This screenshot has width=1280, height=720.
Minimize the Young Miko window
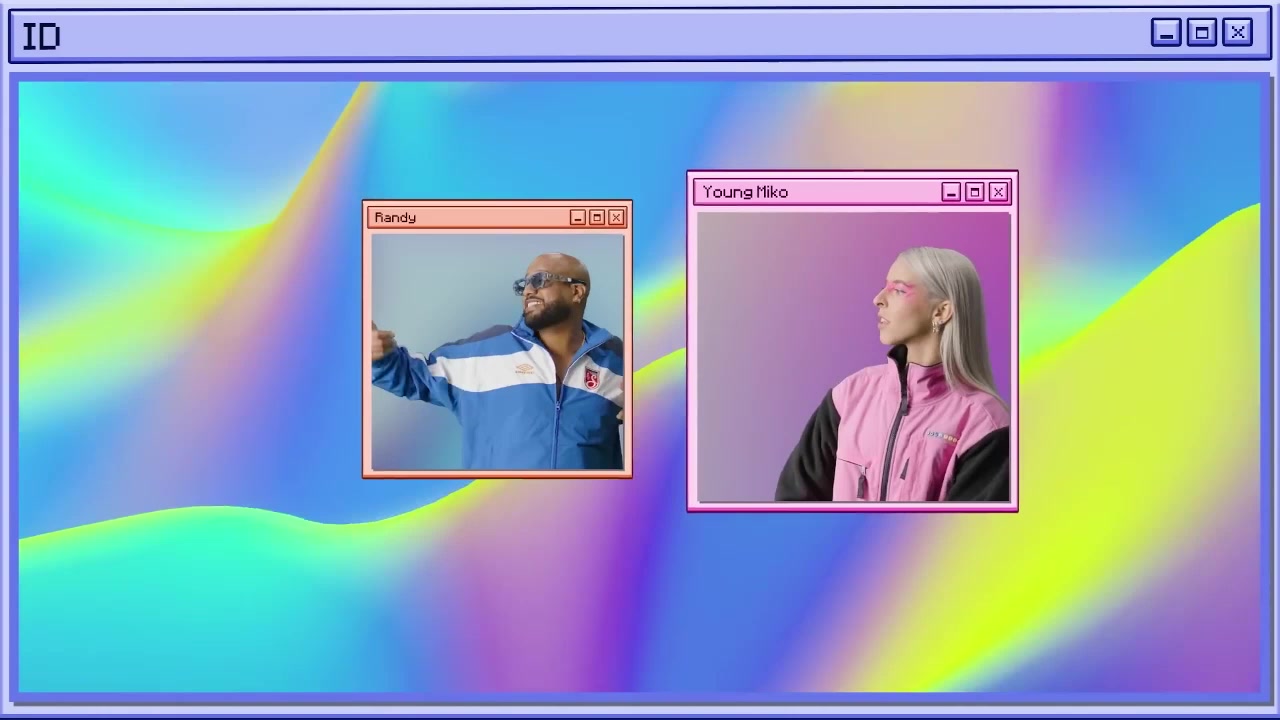point(951,192)
